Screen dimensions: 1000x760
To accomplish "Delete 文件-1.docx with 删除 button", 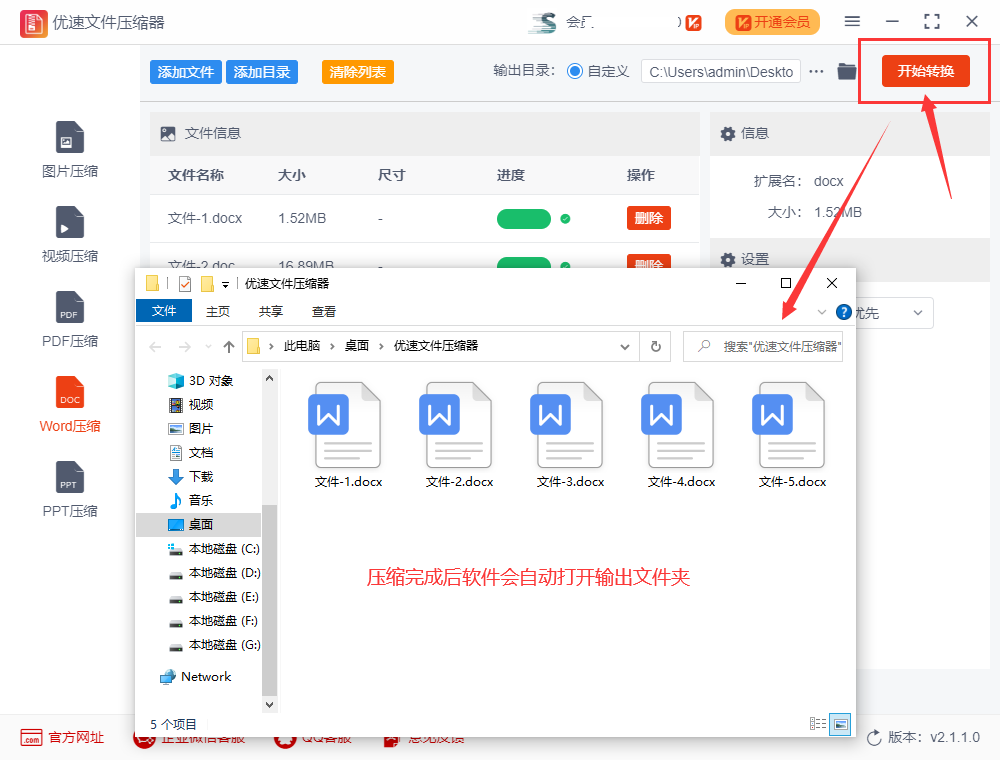I will point(649,218).
